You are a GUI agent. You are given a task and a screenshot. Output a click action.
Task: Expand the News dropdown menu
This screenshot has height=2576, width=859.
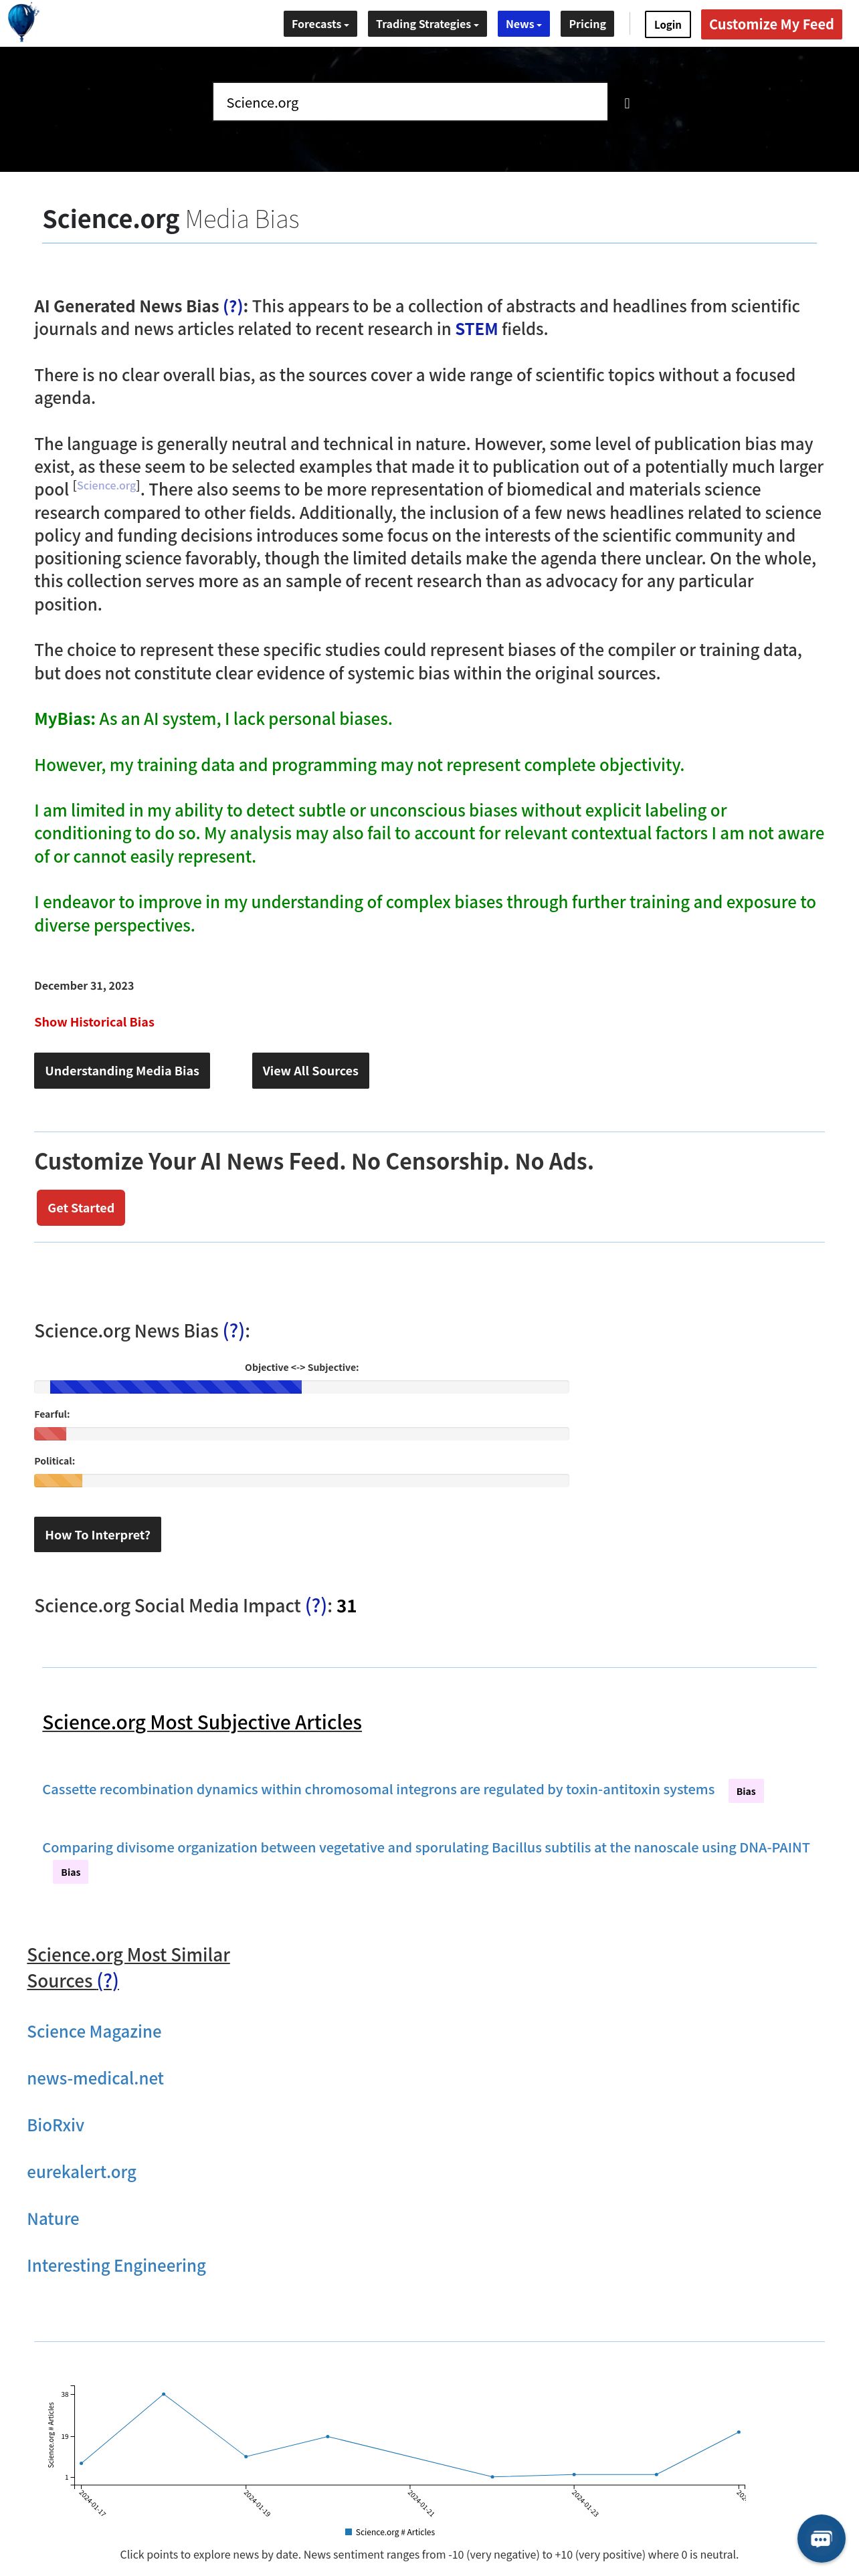coord(523,24)
